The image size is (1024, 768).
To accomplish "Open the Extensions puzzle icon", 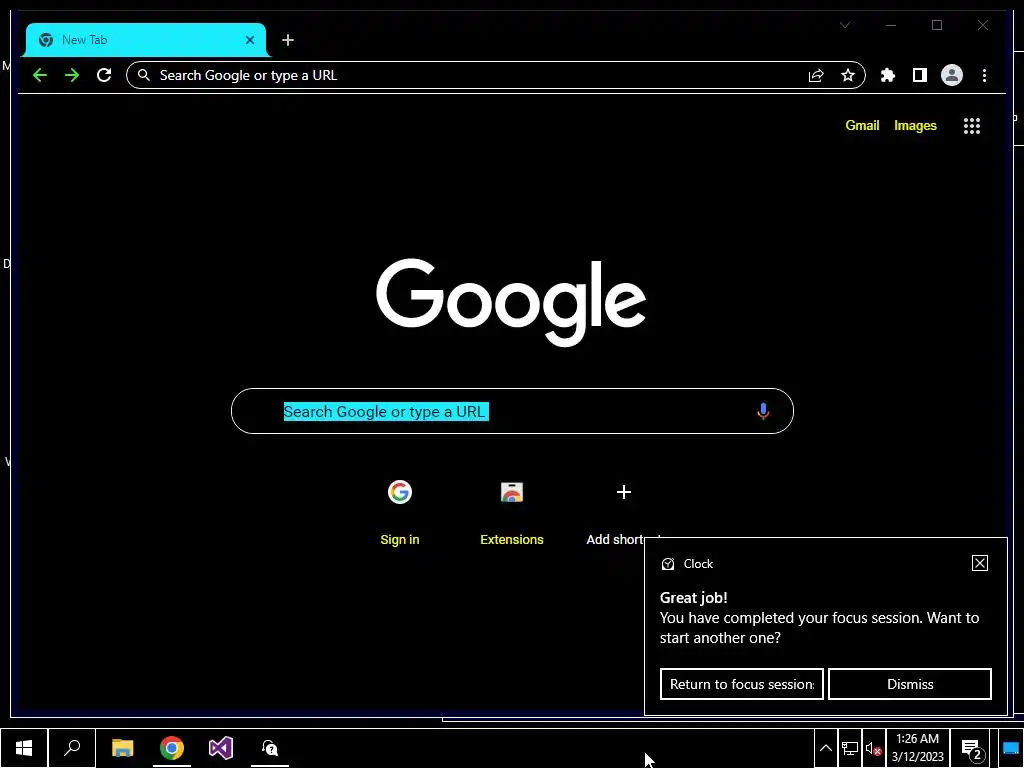I will click(888, 75).
